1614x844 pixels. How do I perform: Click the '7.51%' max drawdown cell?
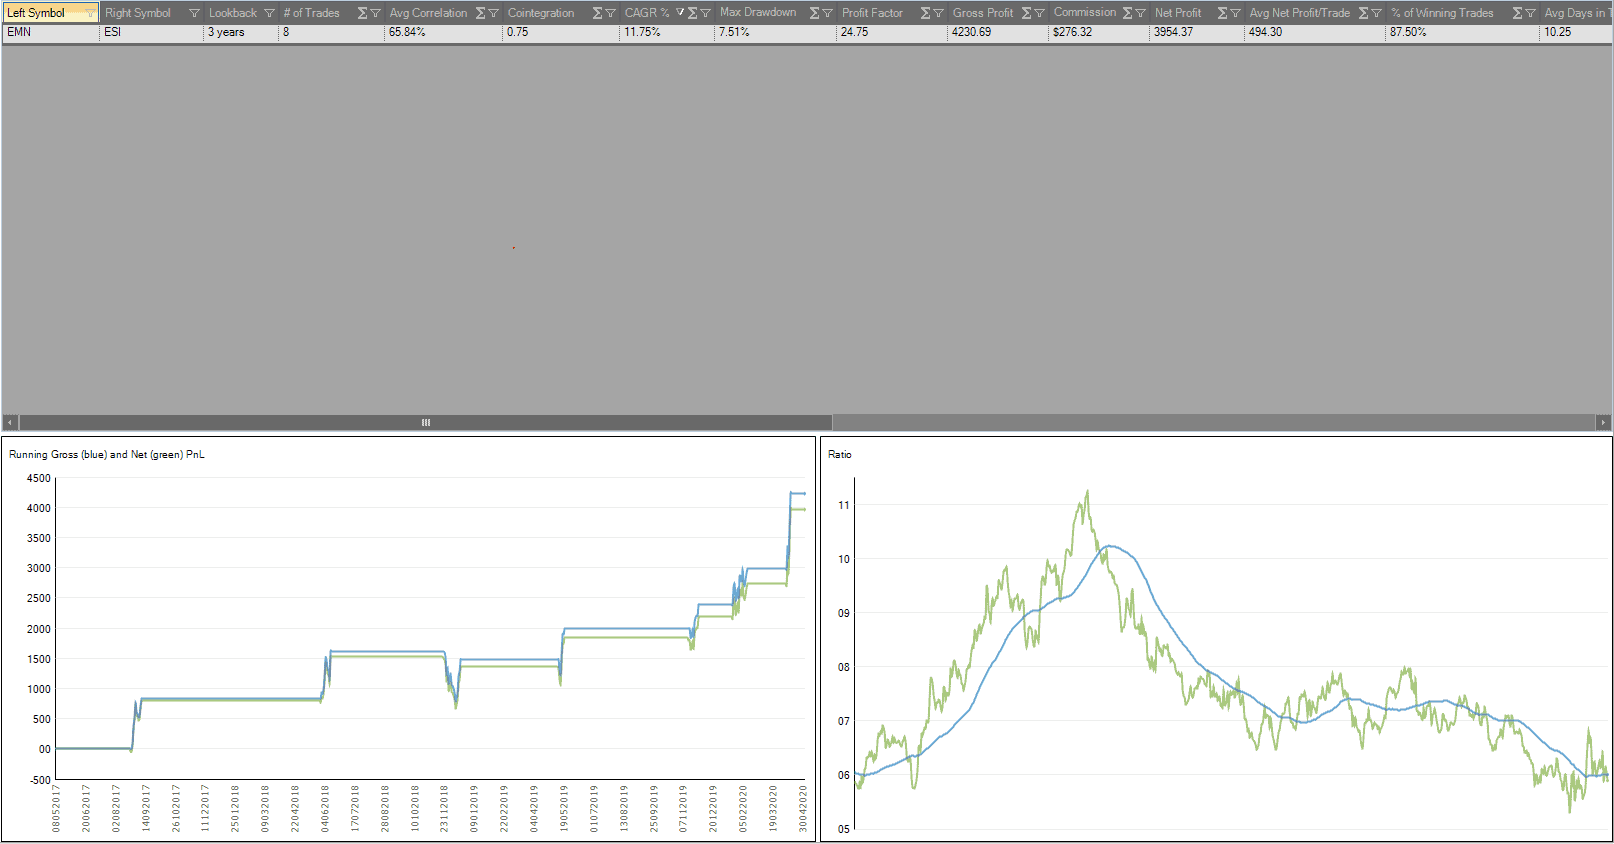(x=775, y=32)
